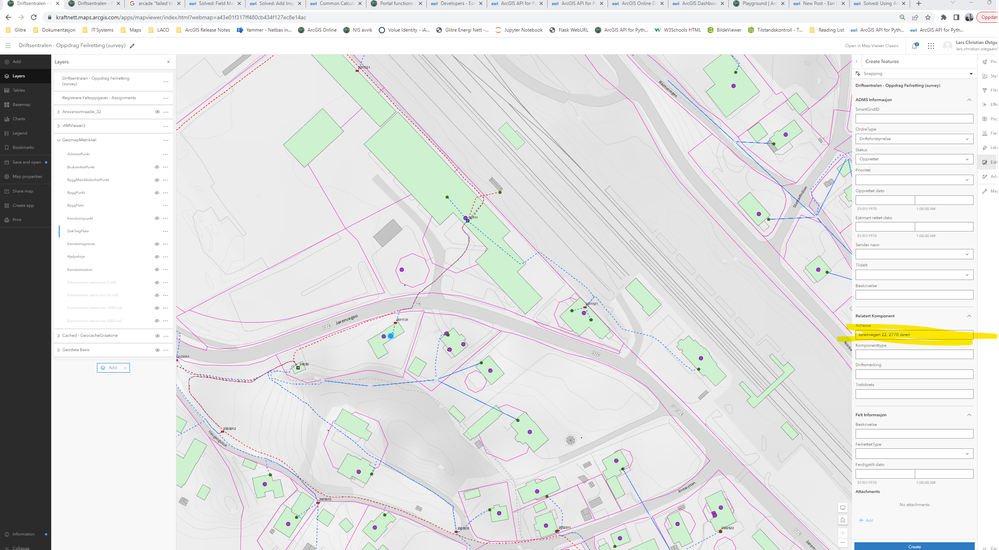
Task: Open the Legend sidebar item
Action: [x=20, y=133]
